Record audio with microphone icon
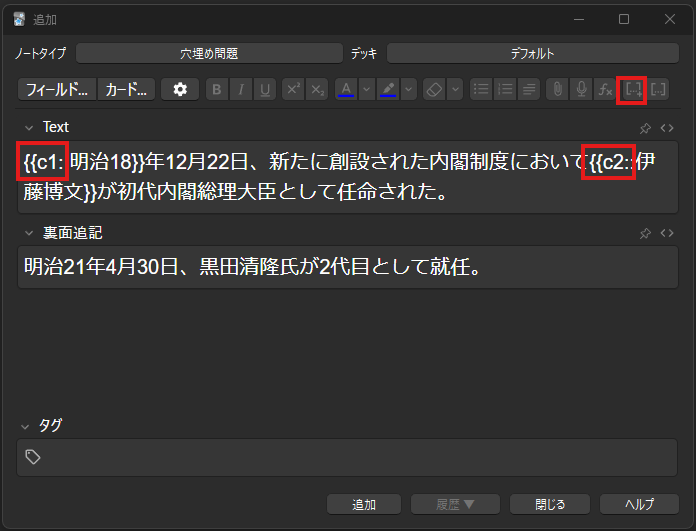This screenshot has width=696, height=531. tap(581, 89)
